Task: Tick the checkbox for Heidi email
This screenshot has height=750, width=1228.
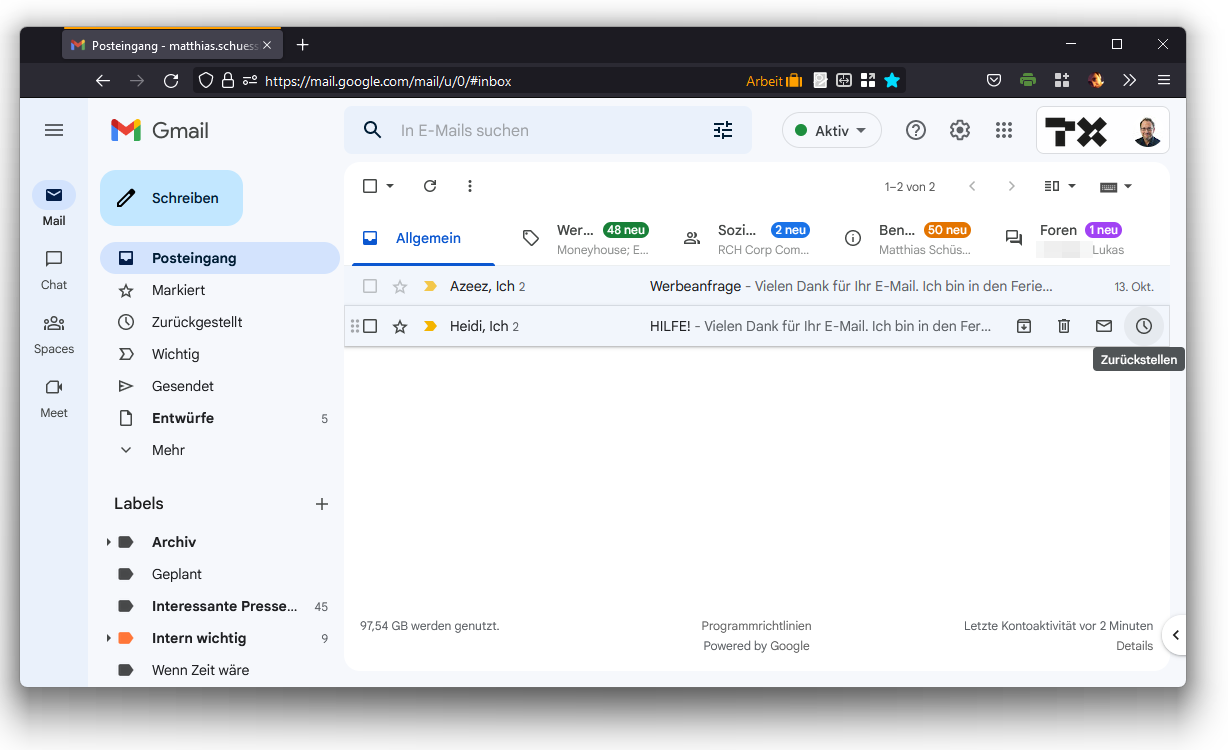Action: point(370,326)
